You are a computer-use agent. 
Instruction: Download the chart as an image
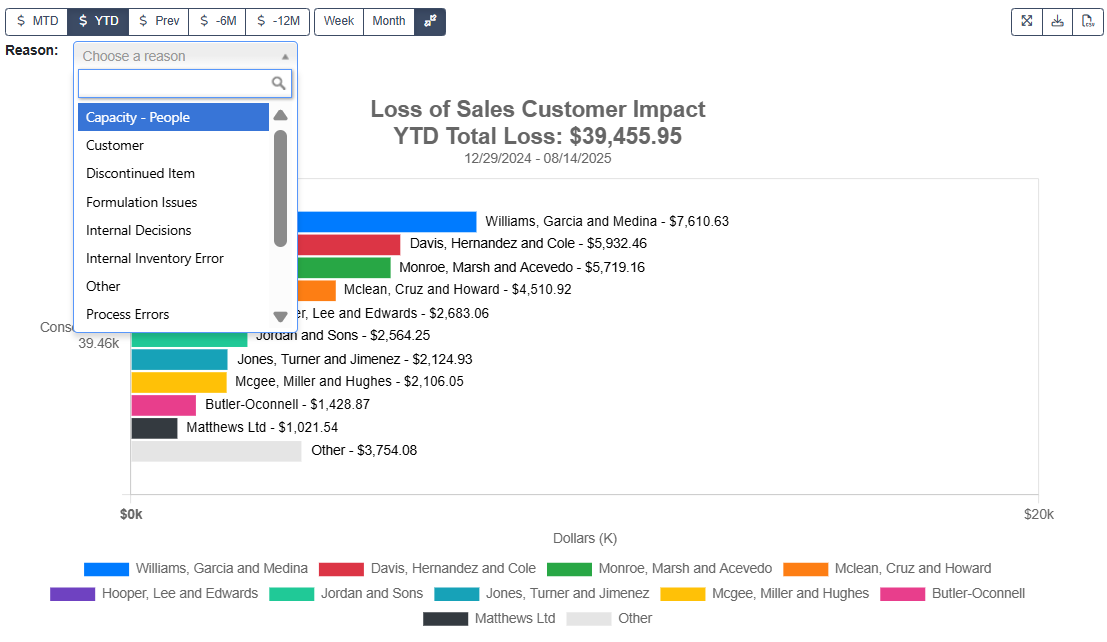click(x=1057, y=21)
